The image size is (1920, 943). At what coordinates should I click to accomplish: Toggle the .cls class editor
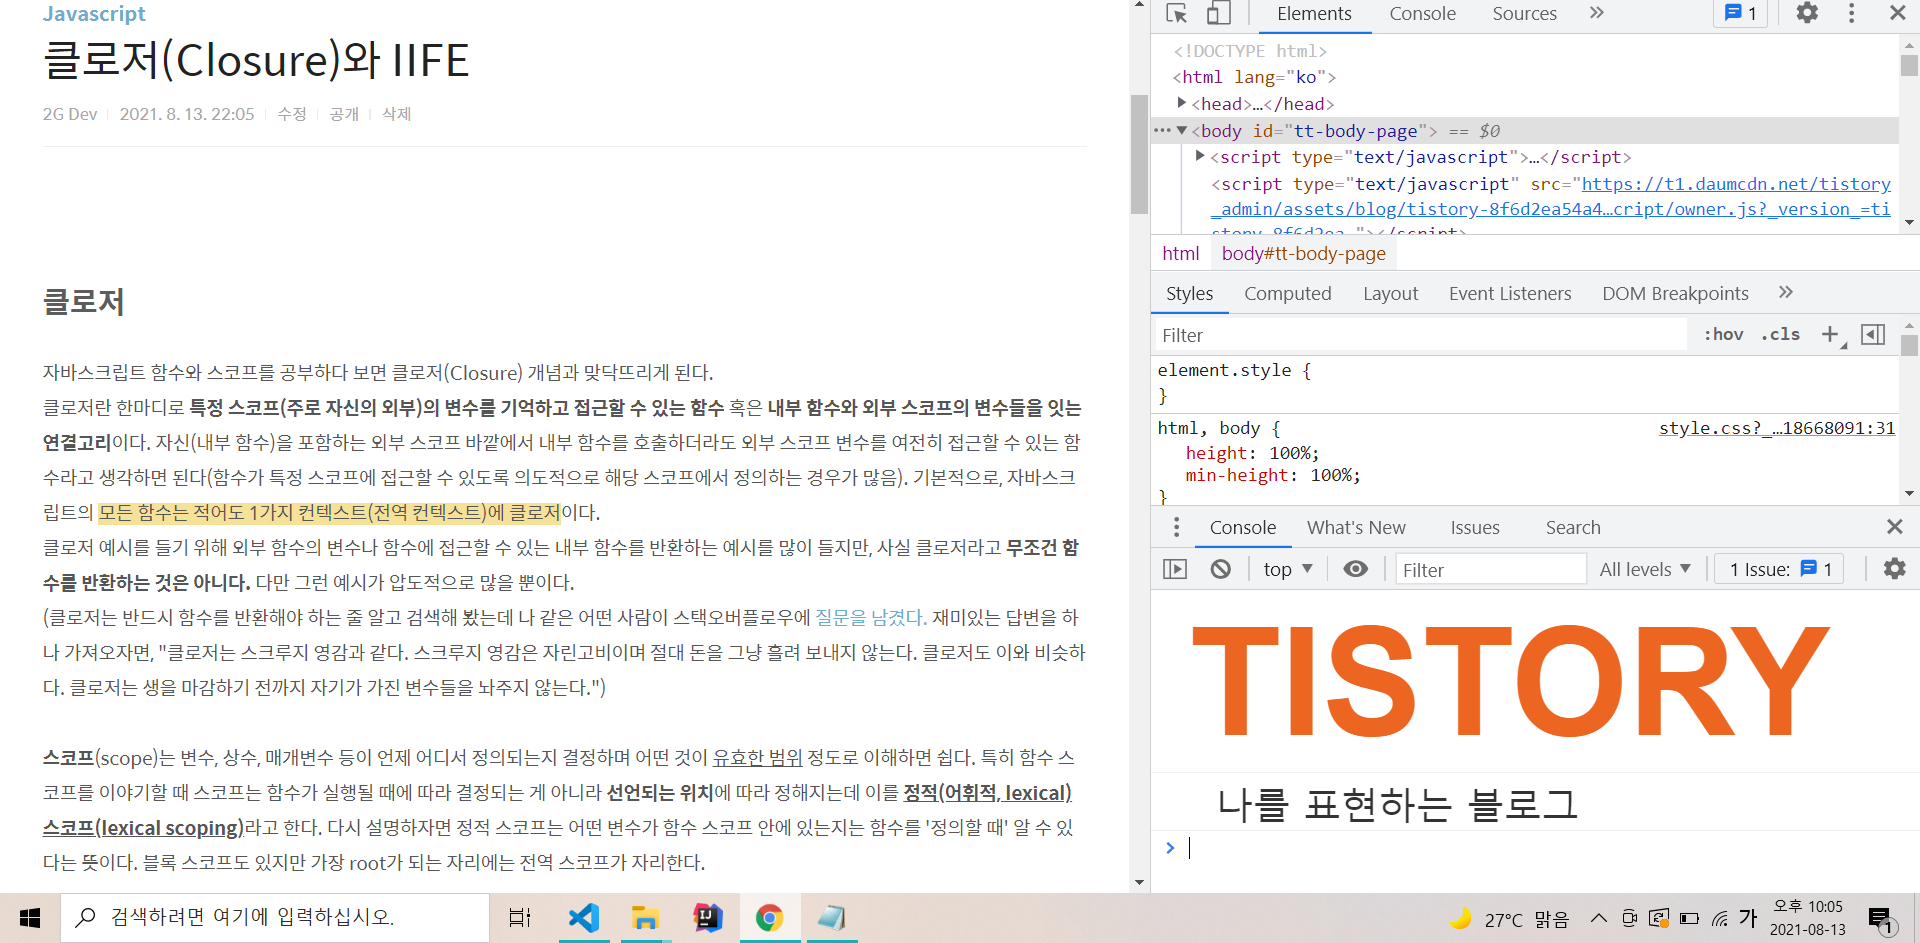1780,335
